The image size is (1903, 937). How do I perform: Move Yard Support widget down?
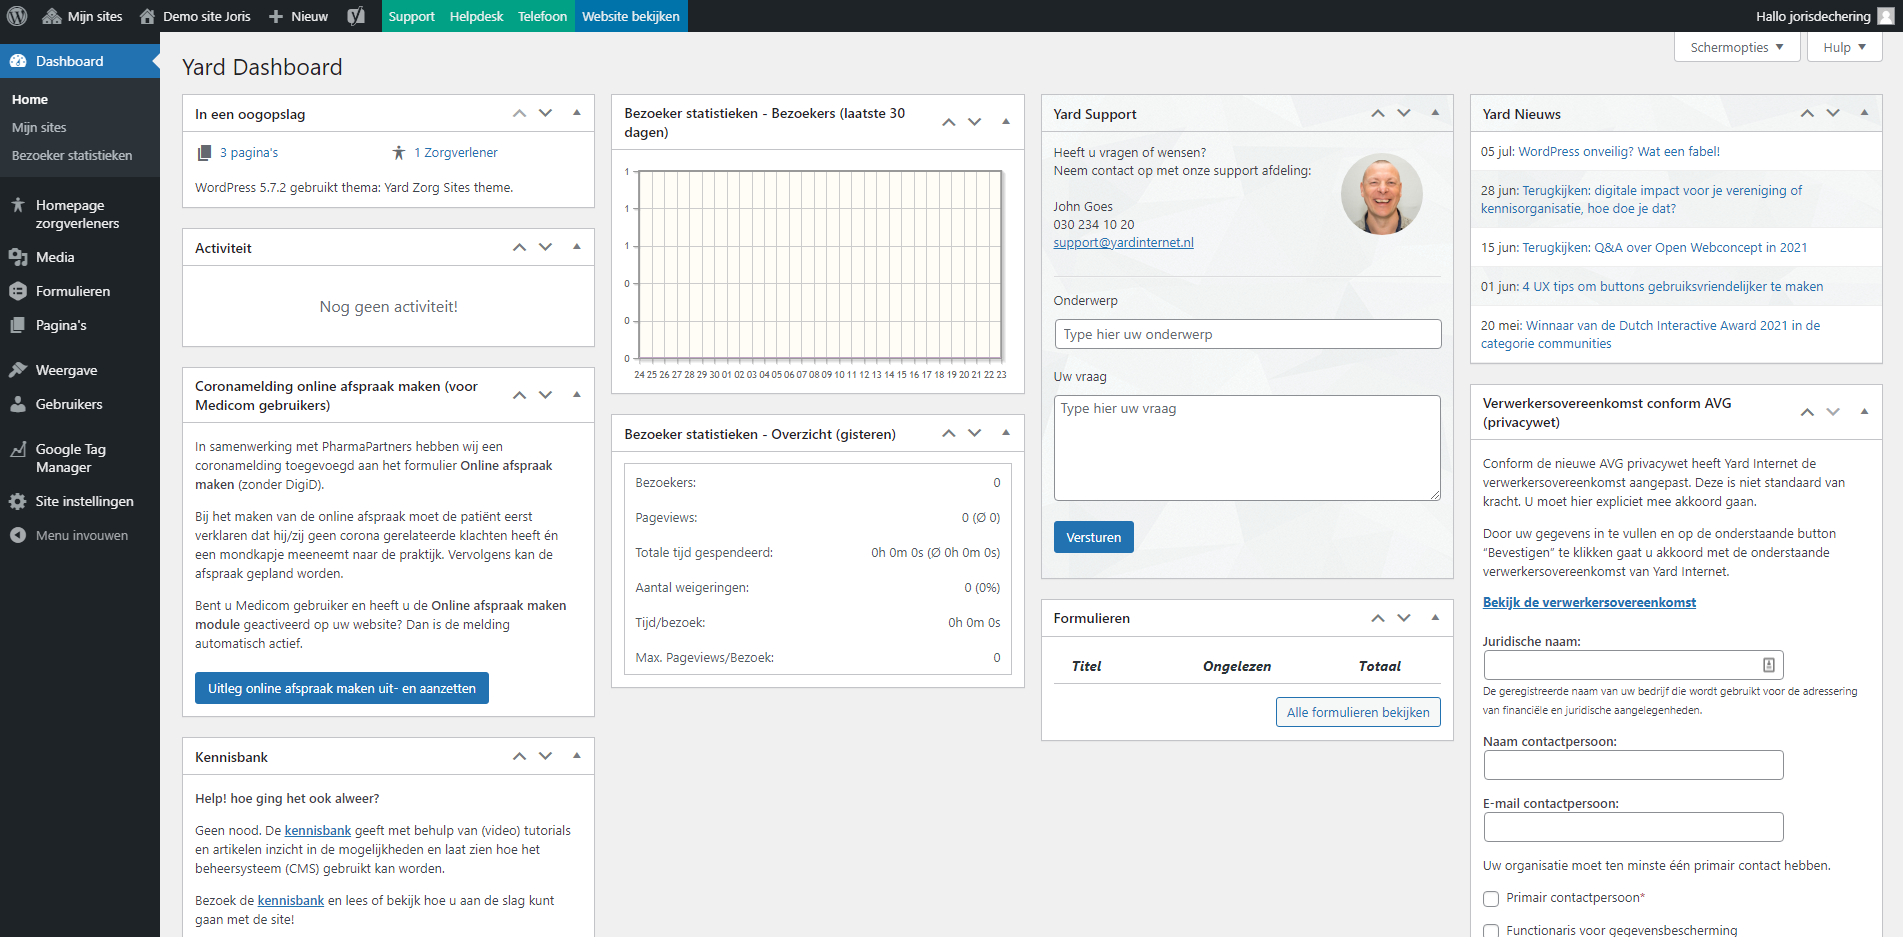click(1404, 113)
